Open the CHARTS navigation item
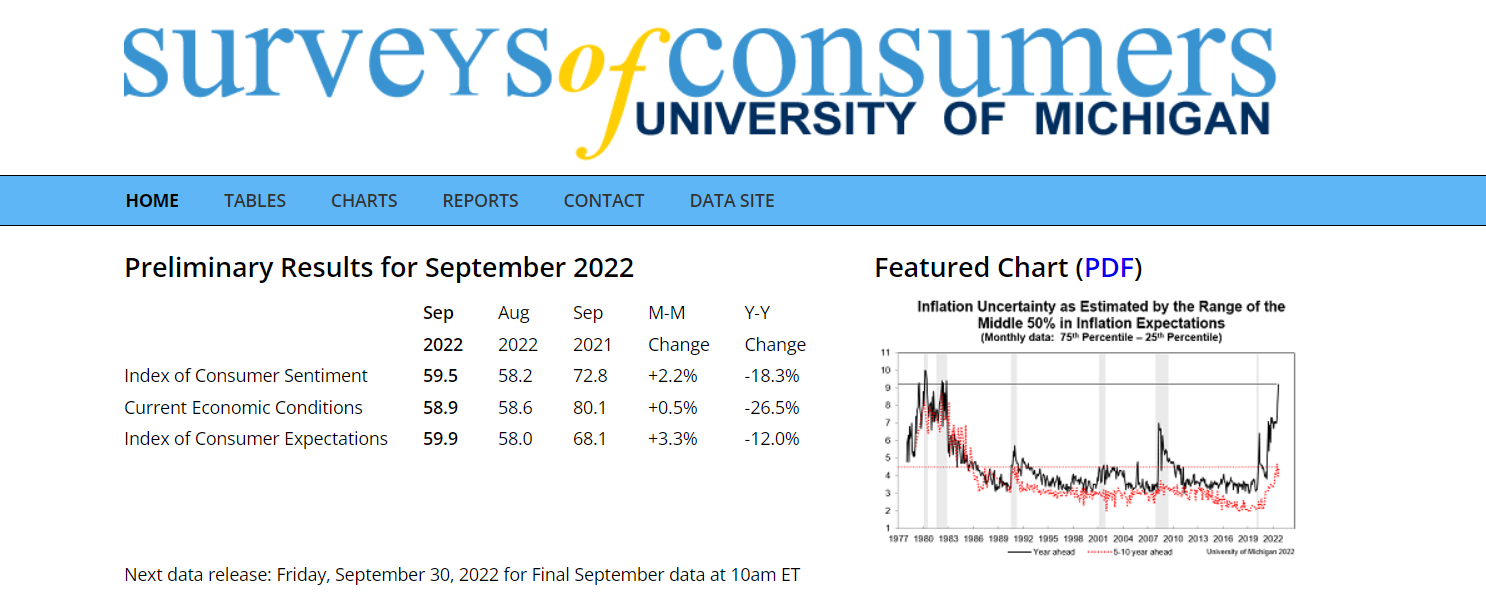 [364, 201]
